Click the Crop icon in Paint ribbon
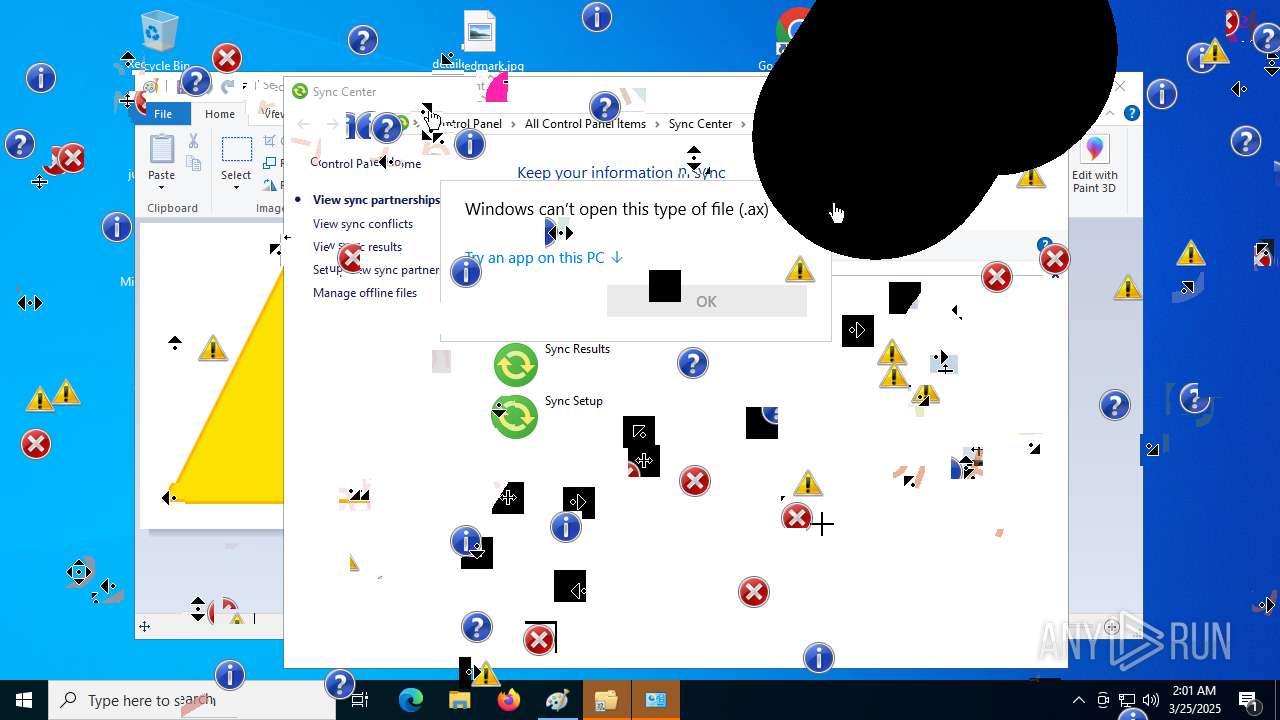The height and width of the screenshot is (720, 1280). (270, 142)
